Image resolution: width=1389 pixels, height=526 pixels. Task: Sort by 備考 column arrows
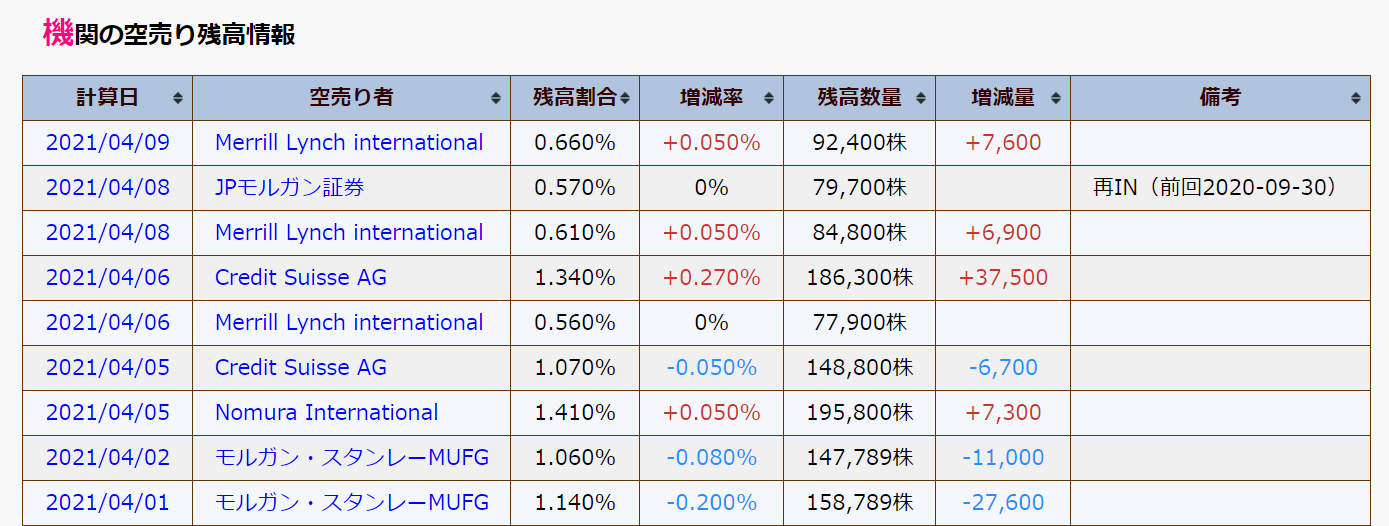(1355, 98)
